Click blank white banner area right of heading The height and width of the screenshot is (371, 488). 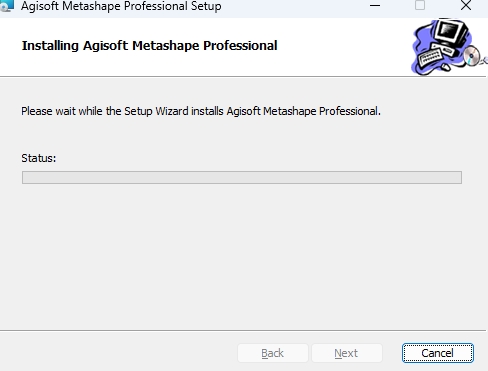(x=343, y=46)
